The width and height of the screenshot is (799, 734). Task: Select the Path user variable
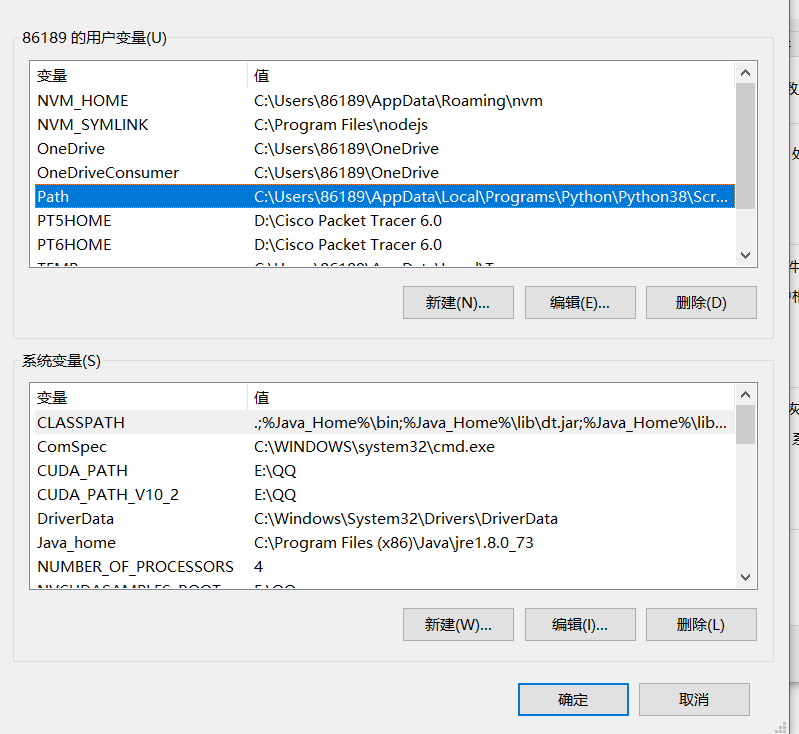click(x=385, y=196)
